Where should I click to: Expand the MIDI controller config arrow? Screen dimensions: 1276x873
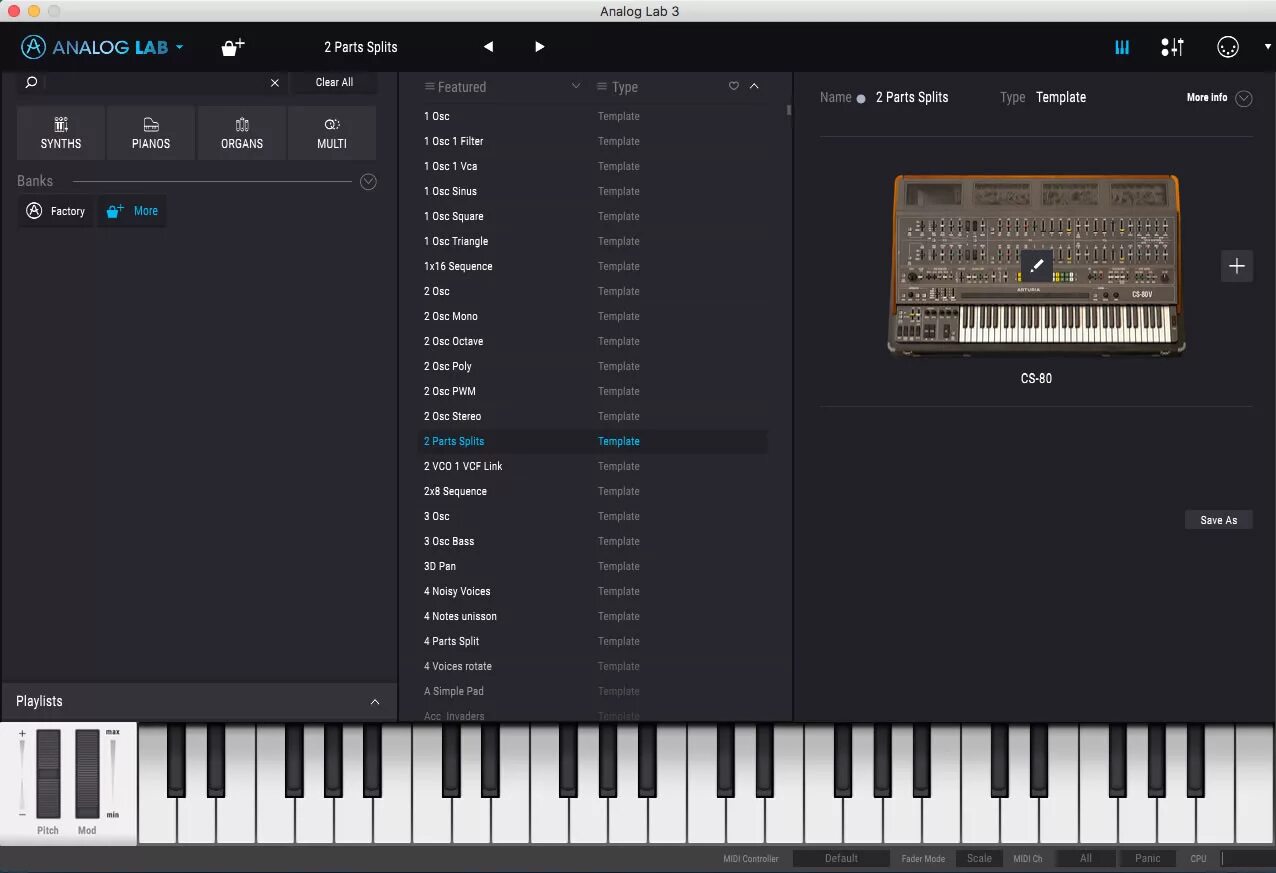click(x=1268, y=47)
